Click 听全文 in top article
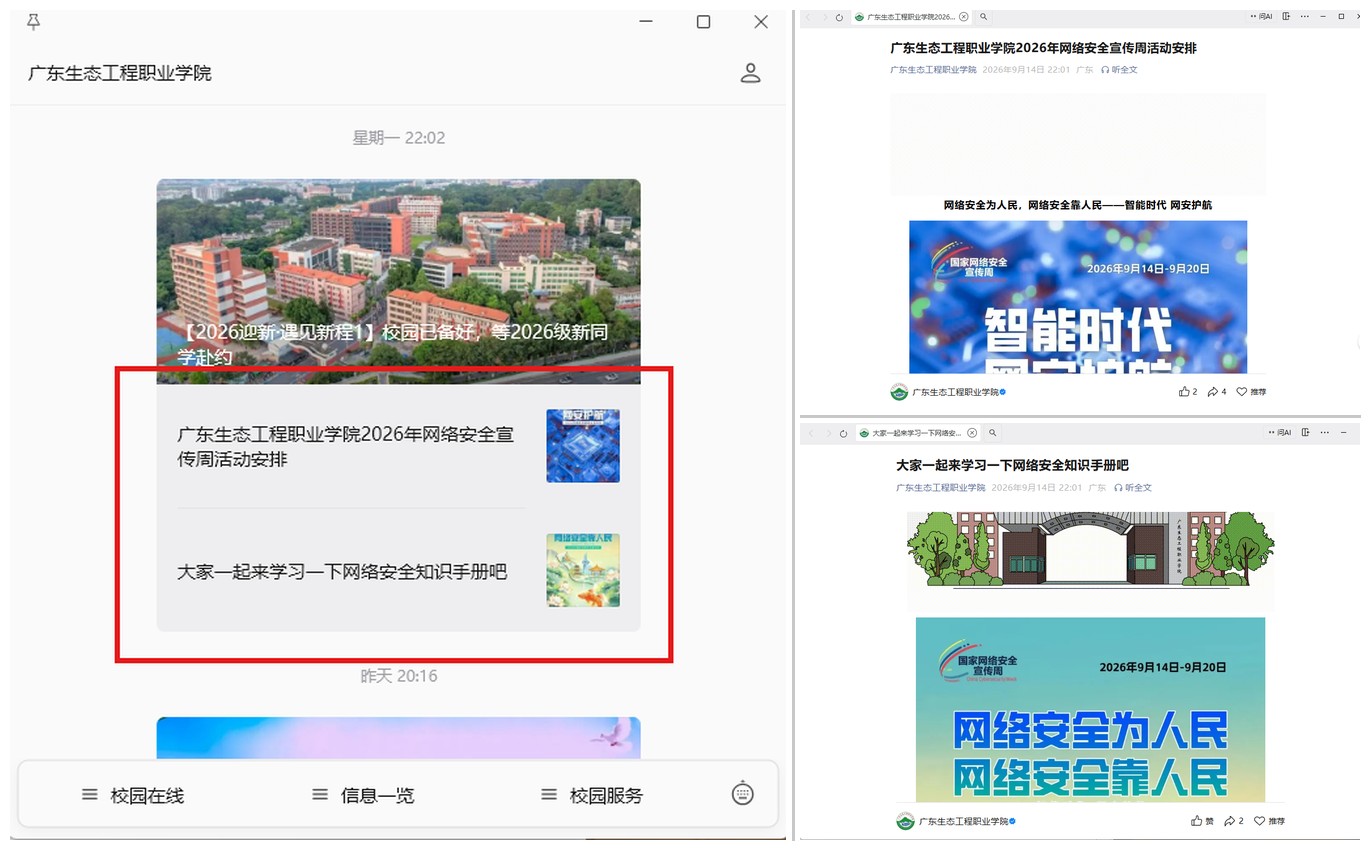 tap(1119, 70)
